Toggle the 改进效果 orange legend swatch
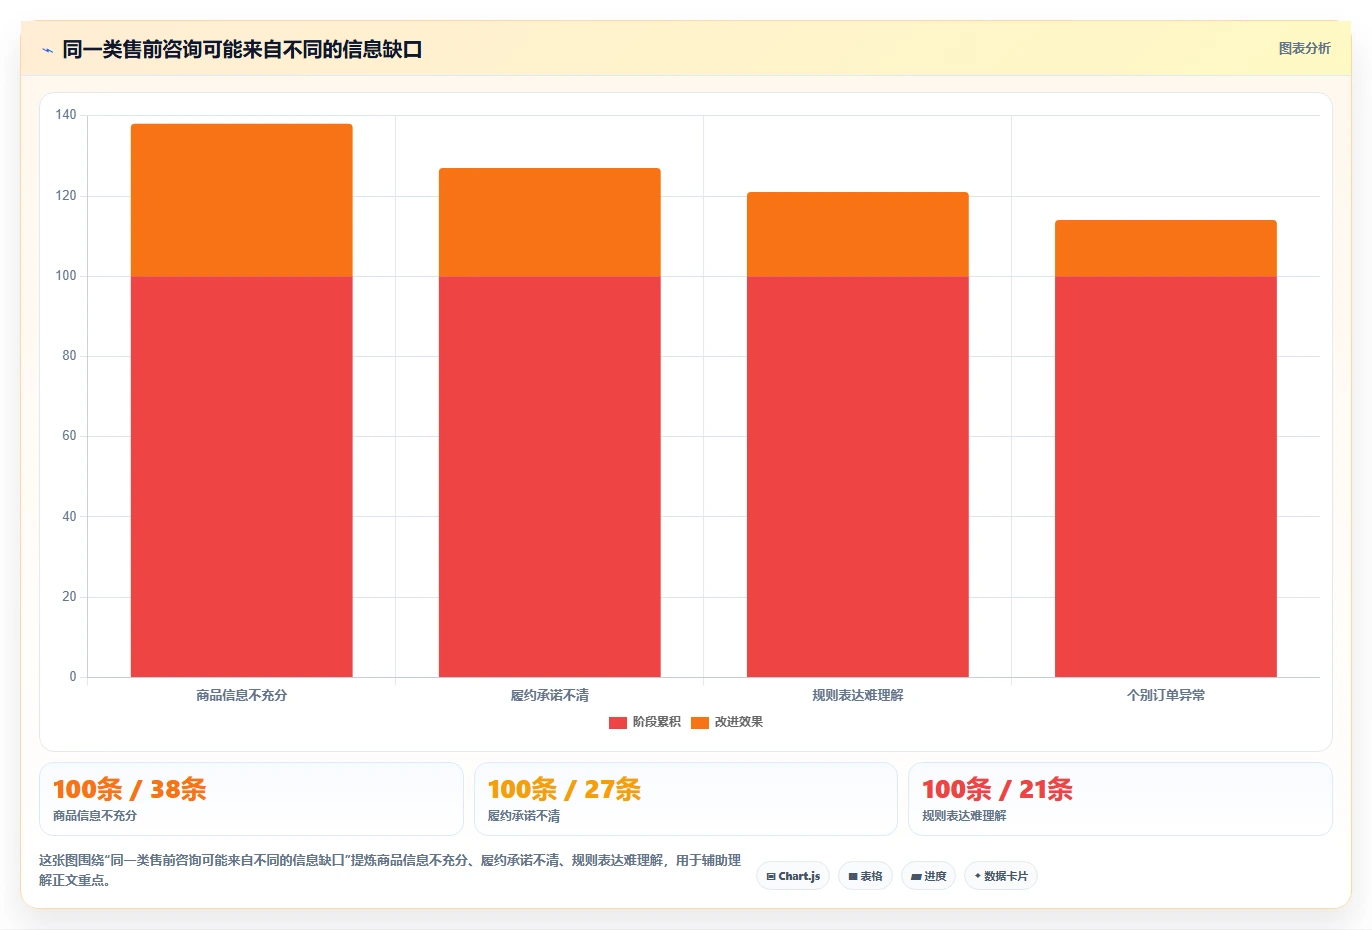The width and height of the screenshot is (1372, 930). (700, 723)
